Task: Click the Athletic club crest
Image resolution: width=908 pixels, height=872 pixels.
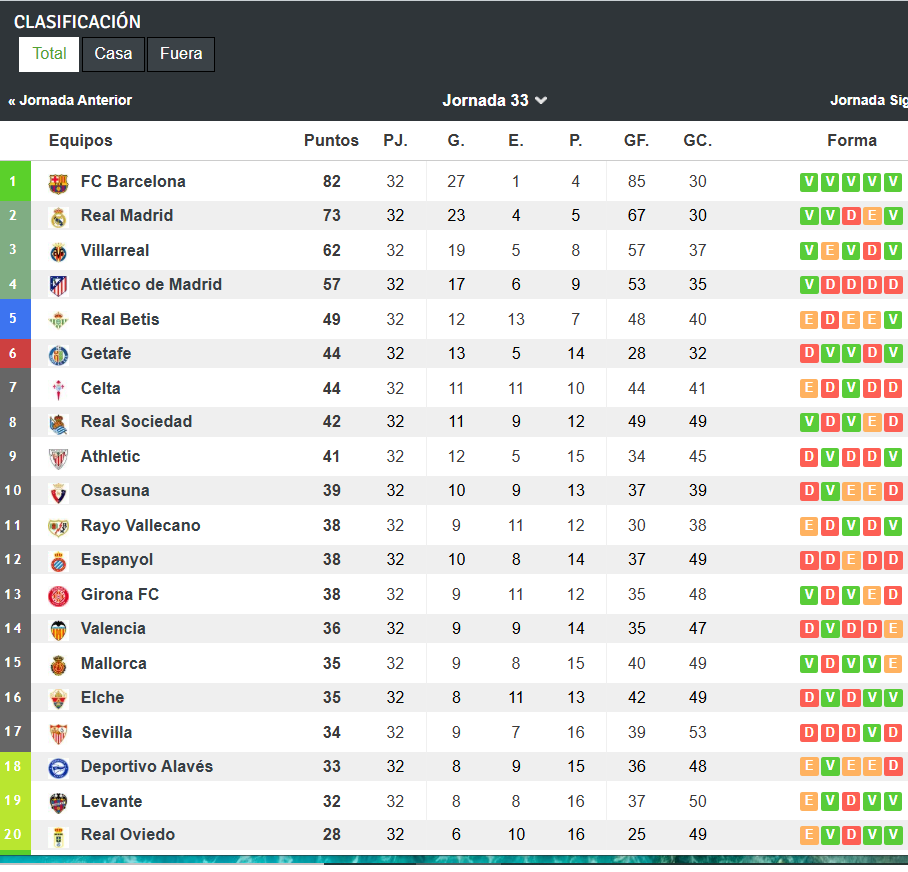Action: (59, 458)
